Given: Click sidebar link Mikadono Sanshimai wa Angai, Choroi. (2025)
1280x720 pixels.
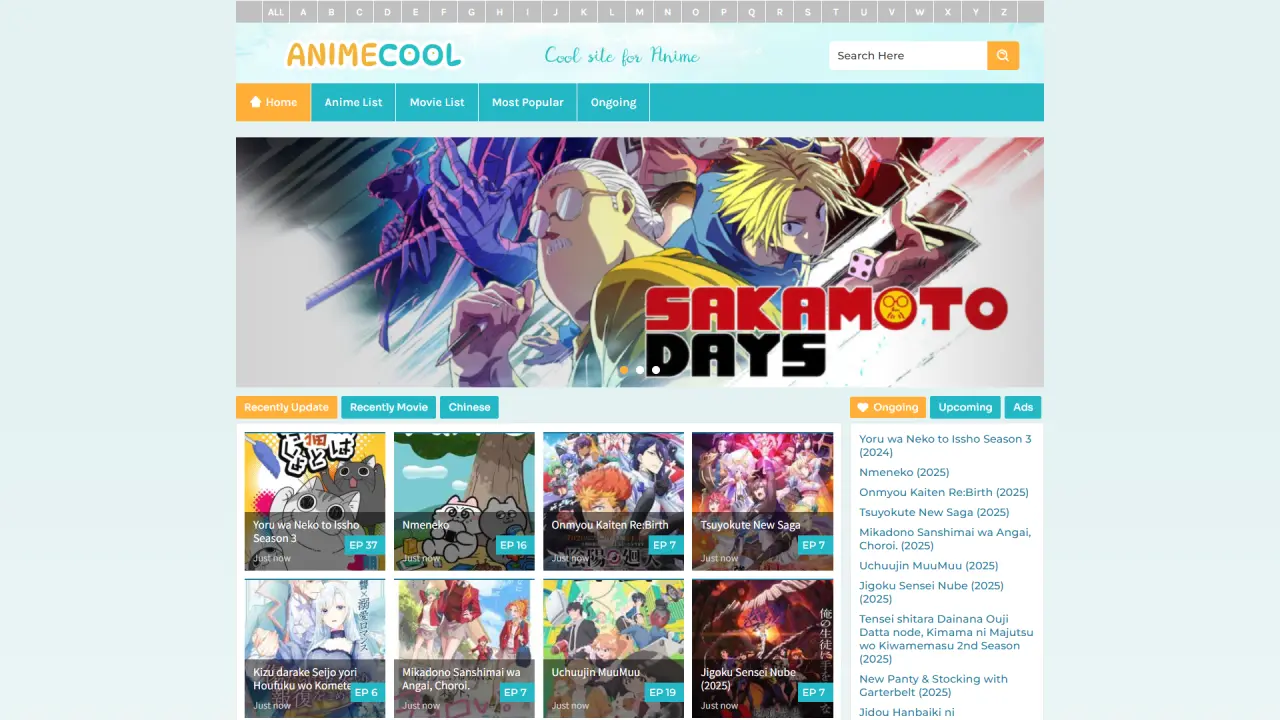Looking at the screenshot, I should coord(945,539).
